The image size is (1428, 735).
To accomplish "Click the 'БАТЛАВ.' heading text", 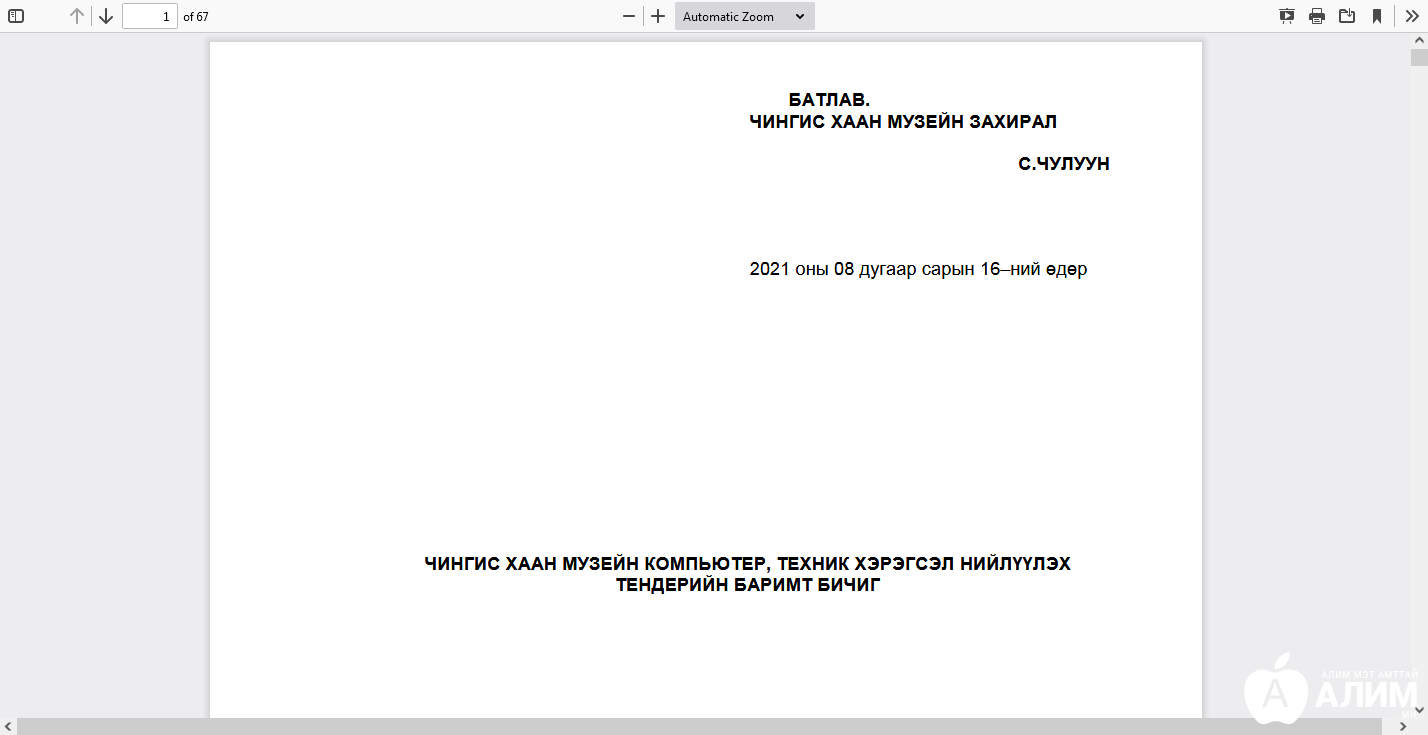I will click(829, 100).
